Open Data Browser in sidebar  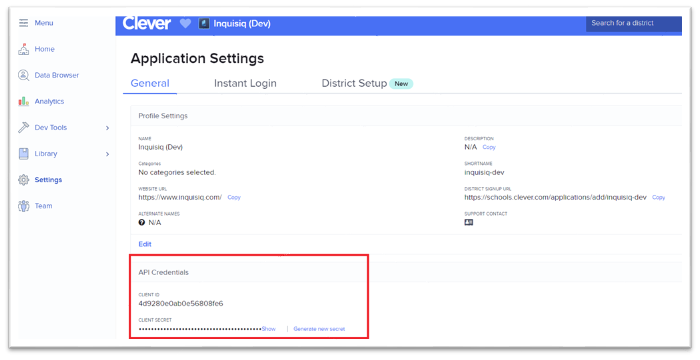tap(57, 75)
